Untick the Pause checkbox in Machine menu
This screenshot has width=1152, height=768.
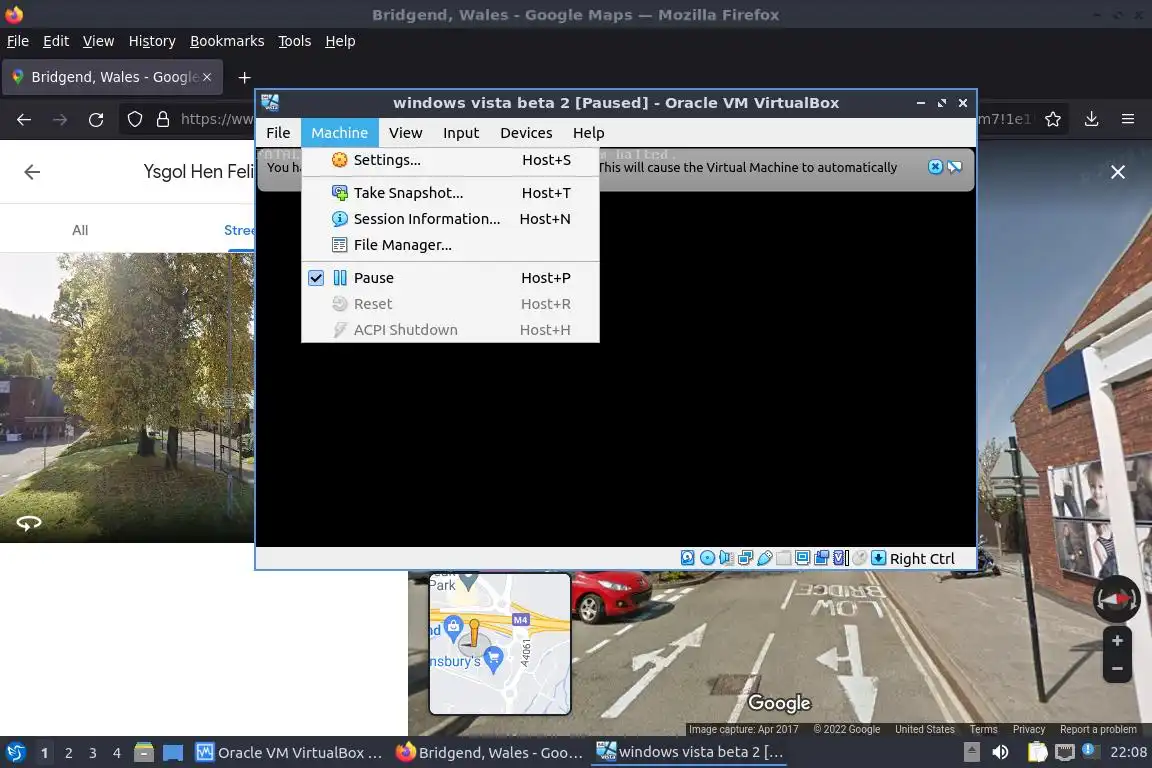coord(316,278)
